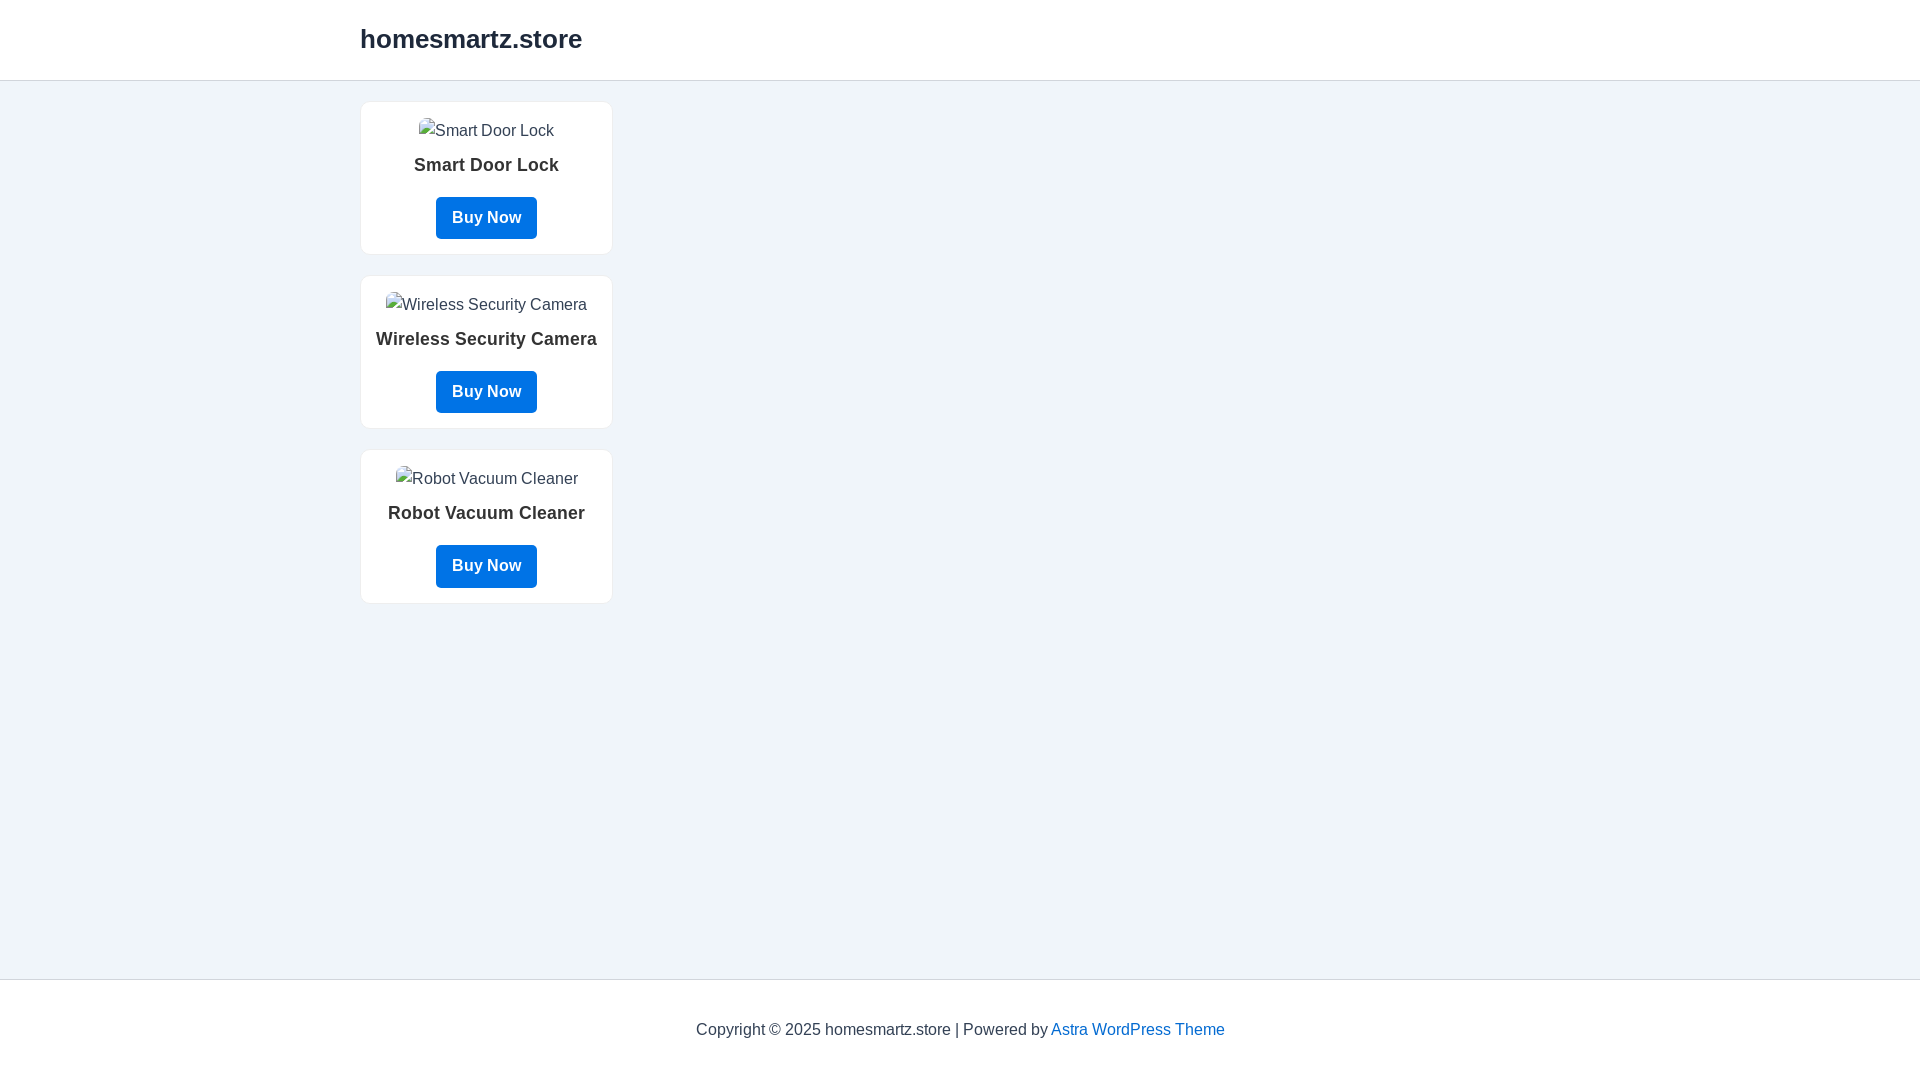Viewport: 1920px width, 1080px height.
Task: Select the Wireless Security Camera title
Action: tap(486, 339)
